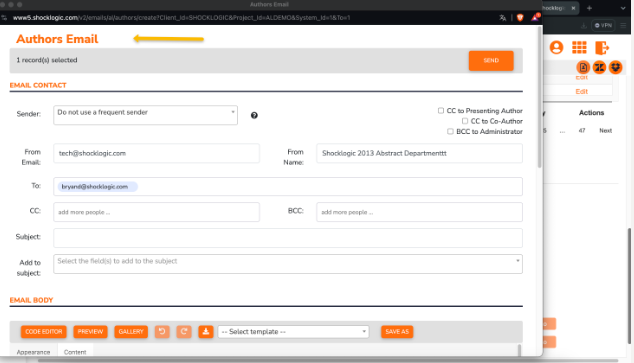Image resolution: width=634 pixels, height=363 pixels.
Task: Click the PREVIEW button
Action: point(90,331)
